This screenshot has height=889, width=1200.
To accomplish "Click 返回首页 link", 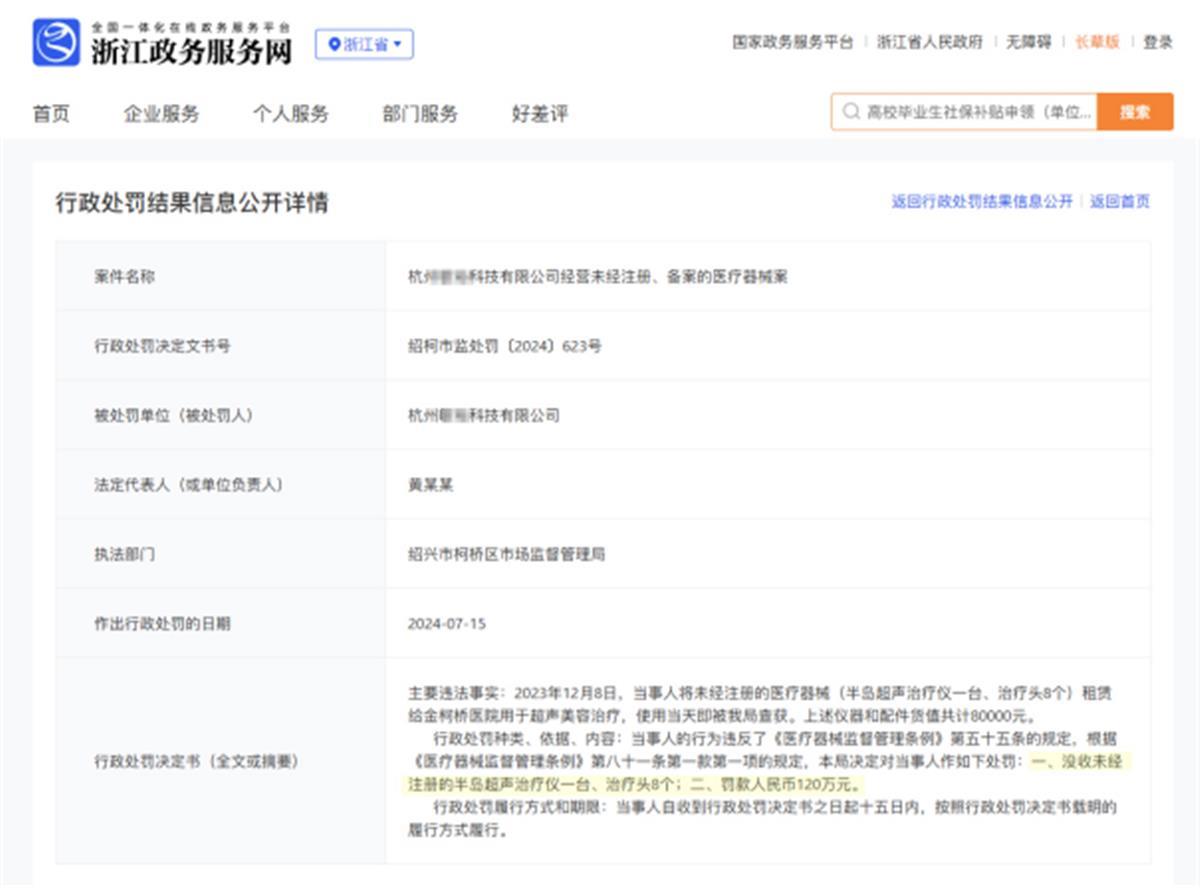I will (1120, 202).
